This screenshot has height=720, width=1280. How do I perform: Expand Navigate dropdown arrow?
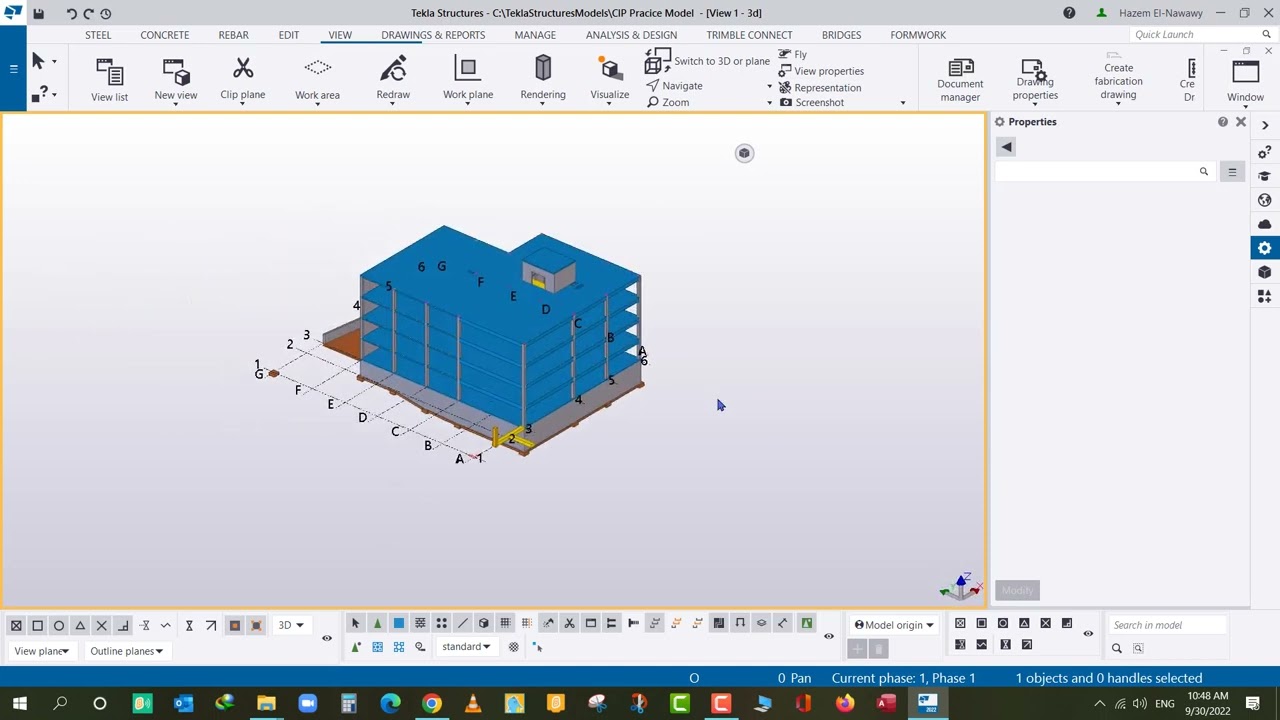pos(769,87)
